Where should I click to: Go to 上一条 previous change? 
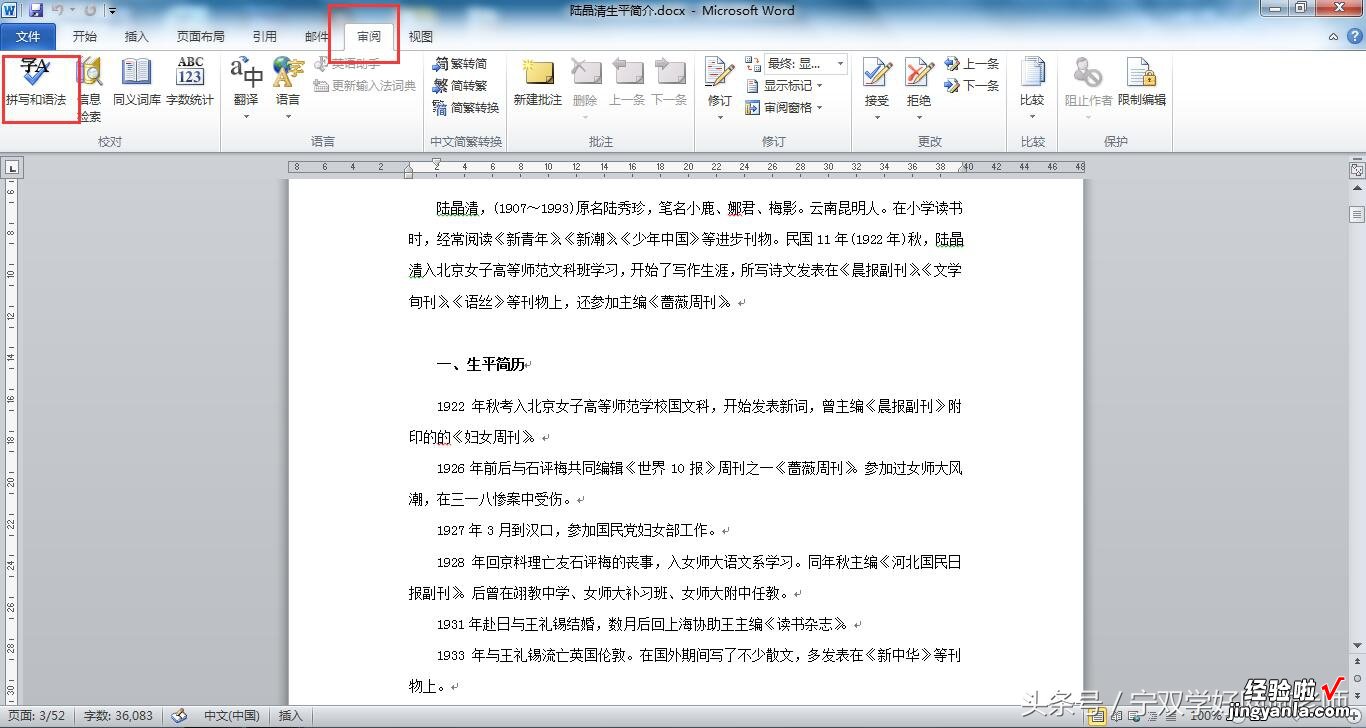[x=971, y=63]
